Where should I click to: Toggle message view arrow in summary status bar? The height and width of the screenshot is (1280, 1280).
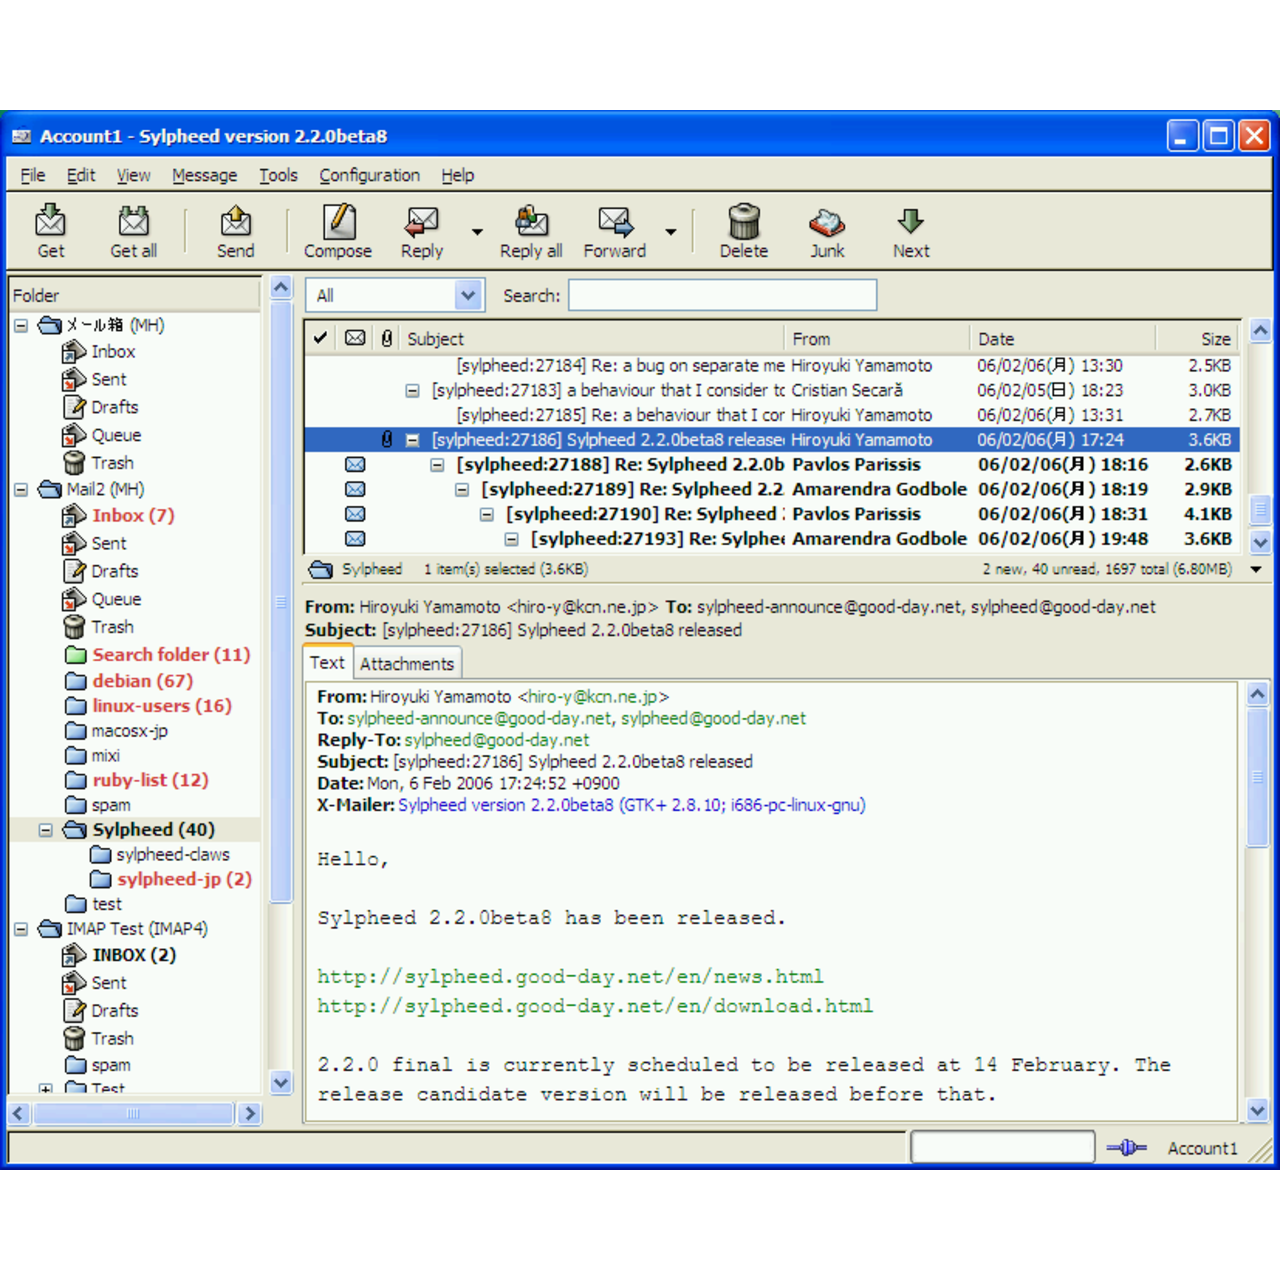(x=1257, y=569)
